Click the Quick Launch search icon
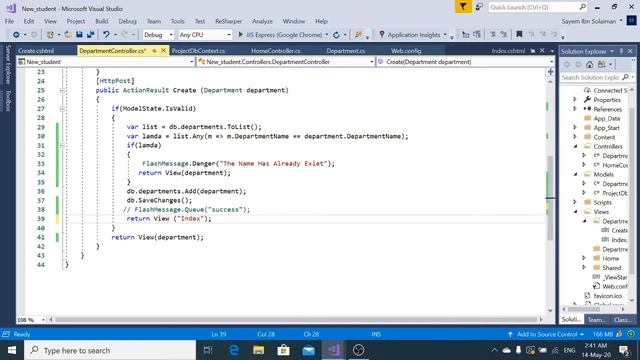This screenshot has height=360, width=640. tap(583, 7)
